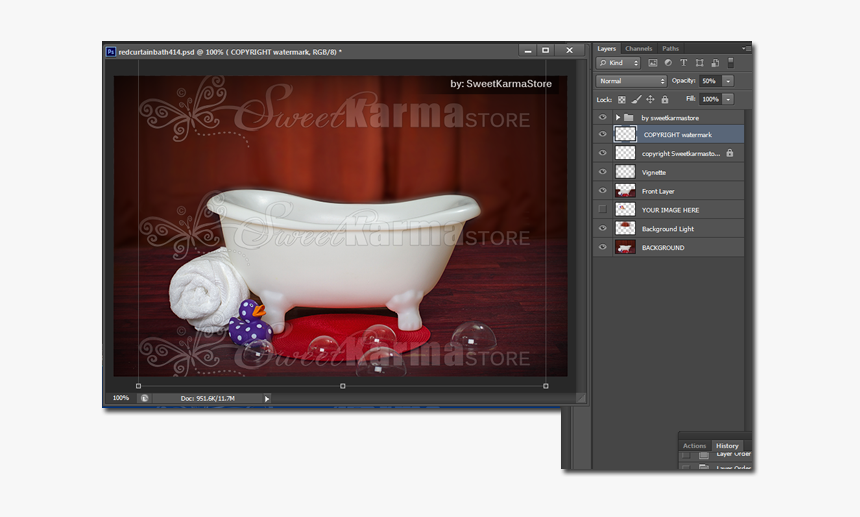860x517 pixels.
Task: Select the layer named Background Light
Action: (x=667, y=229)
